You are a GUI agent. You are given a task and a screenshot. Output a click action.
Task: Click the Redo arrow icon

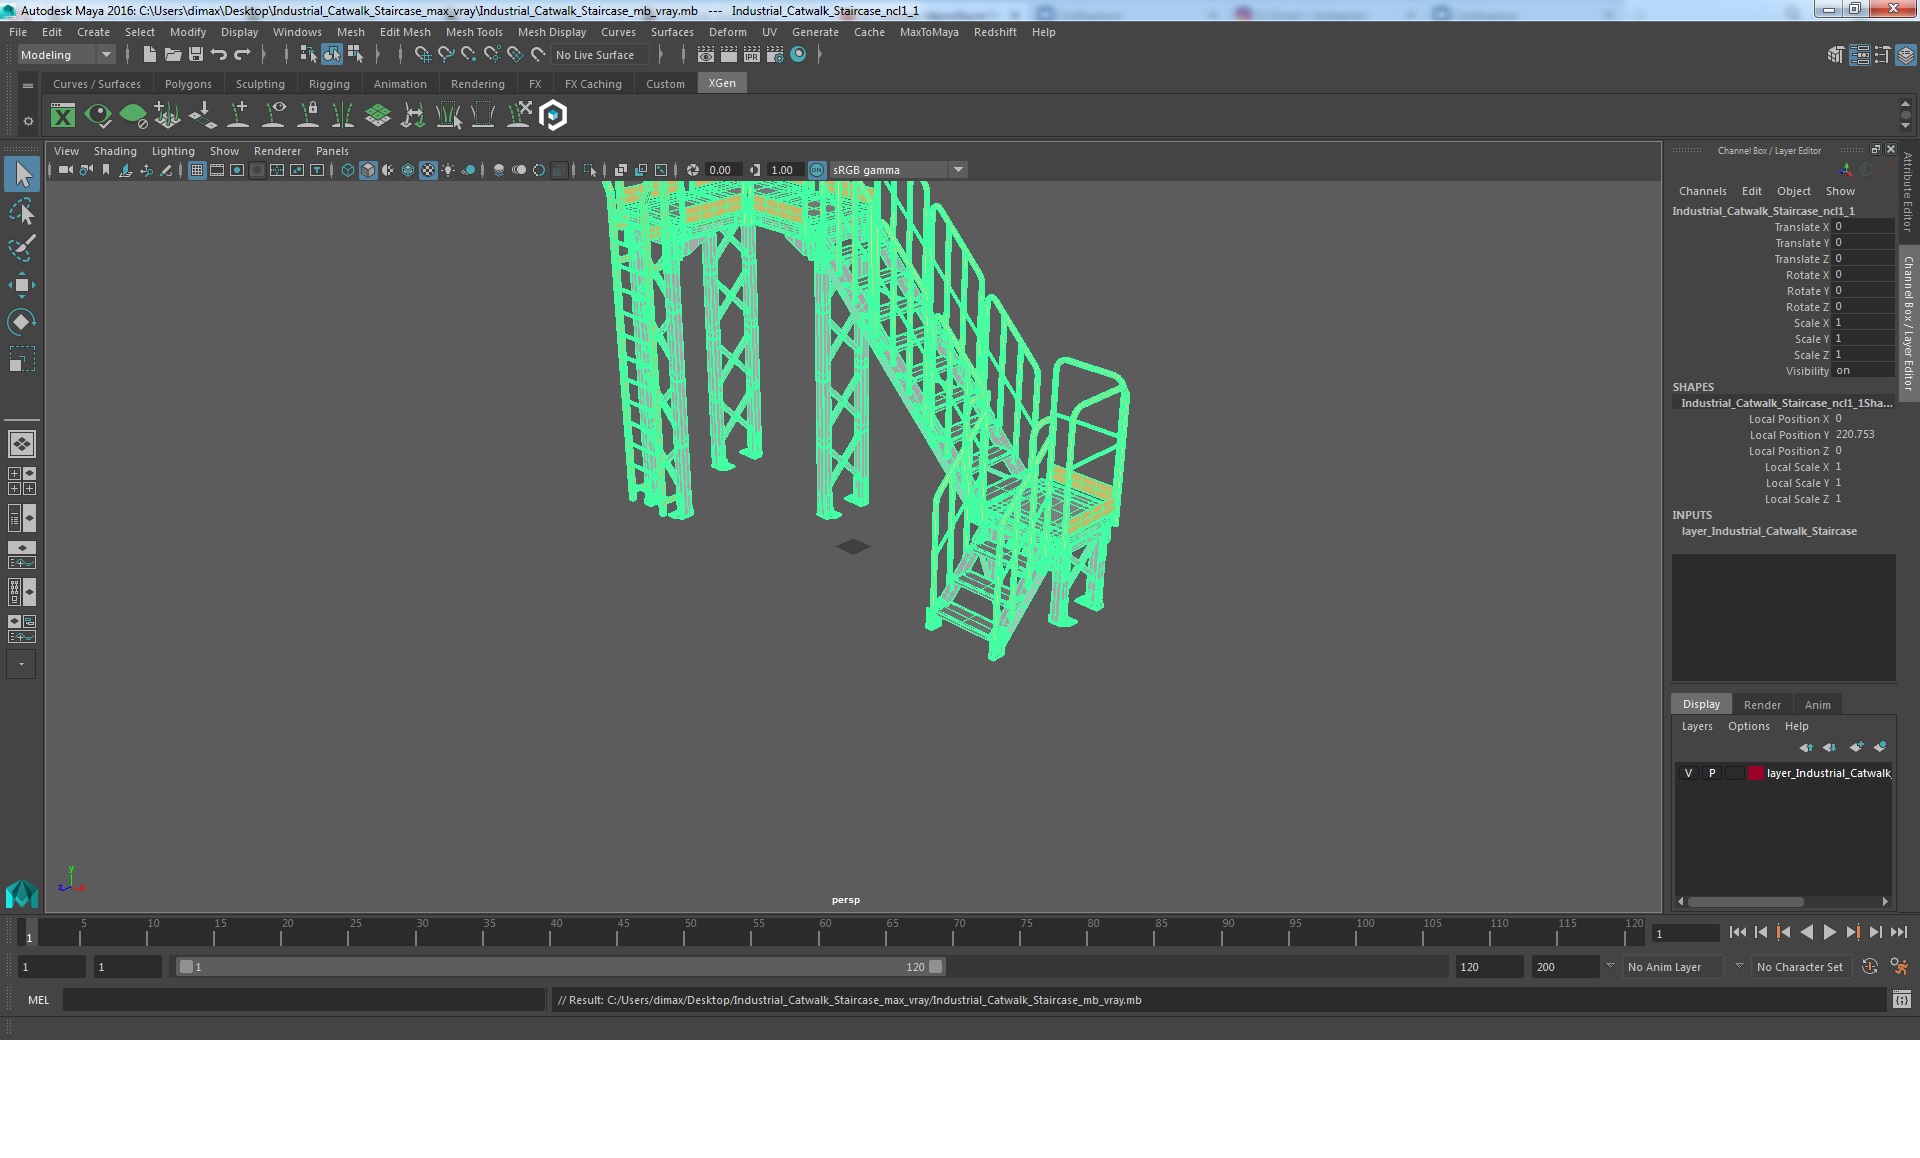242,55
